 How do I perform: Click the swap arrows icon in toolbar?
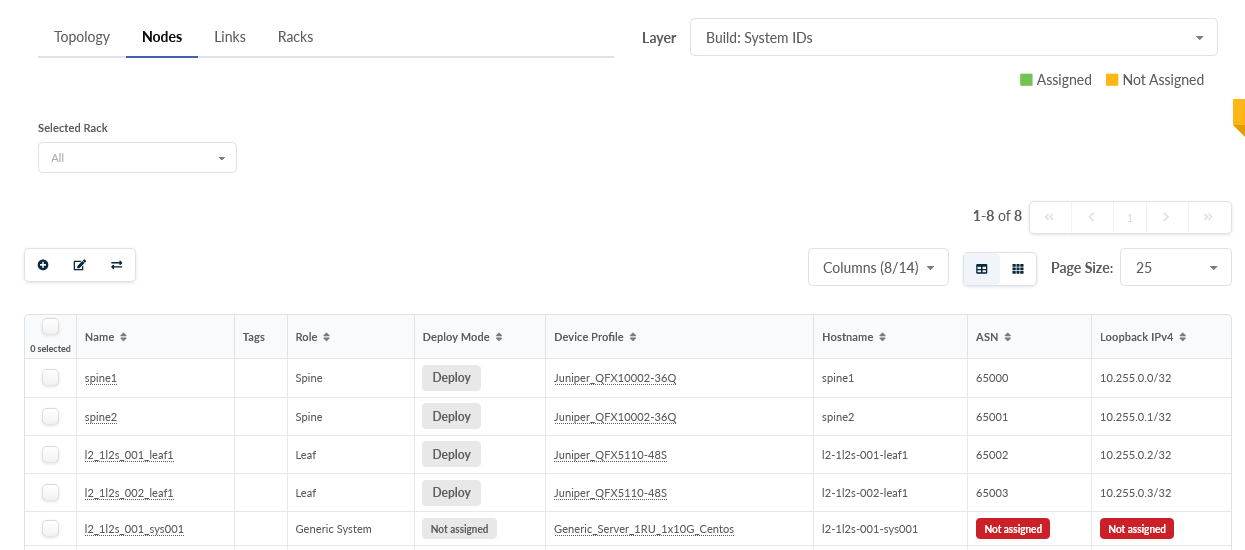tap(117, 265)
